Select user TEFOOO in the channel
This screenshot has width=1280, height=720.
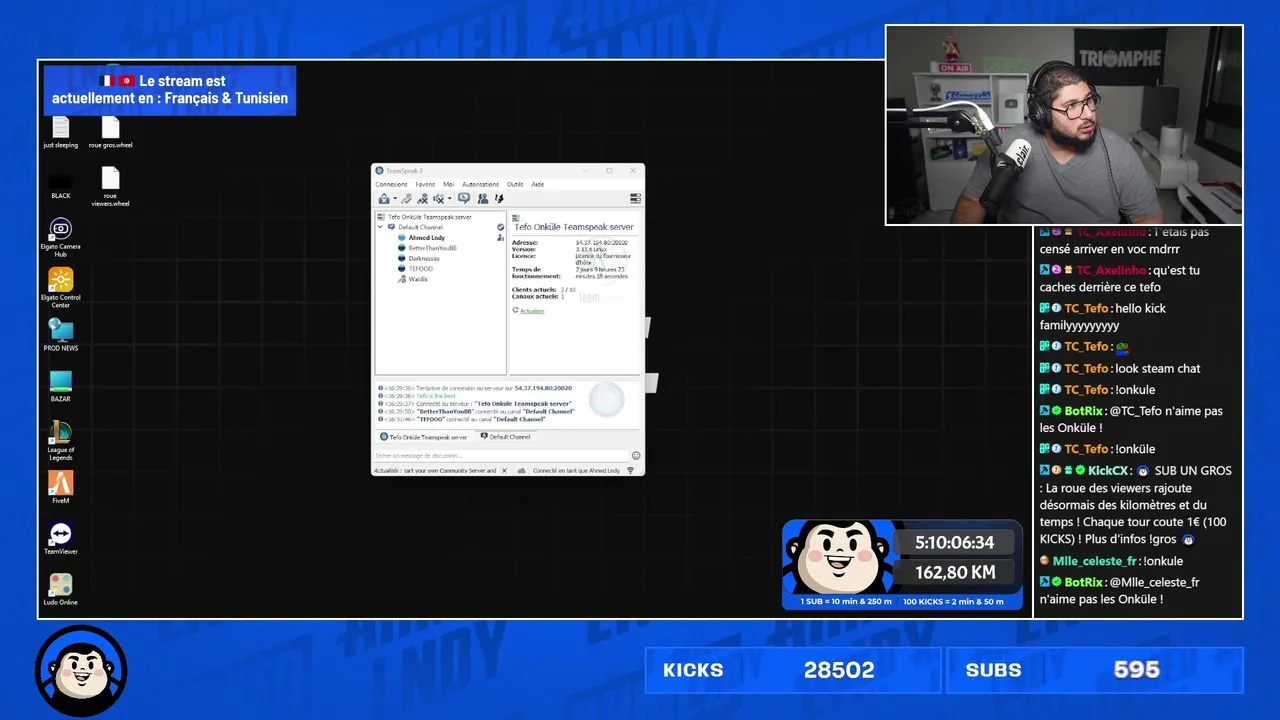421,269
